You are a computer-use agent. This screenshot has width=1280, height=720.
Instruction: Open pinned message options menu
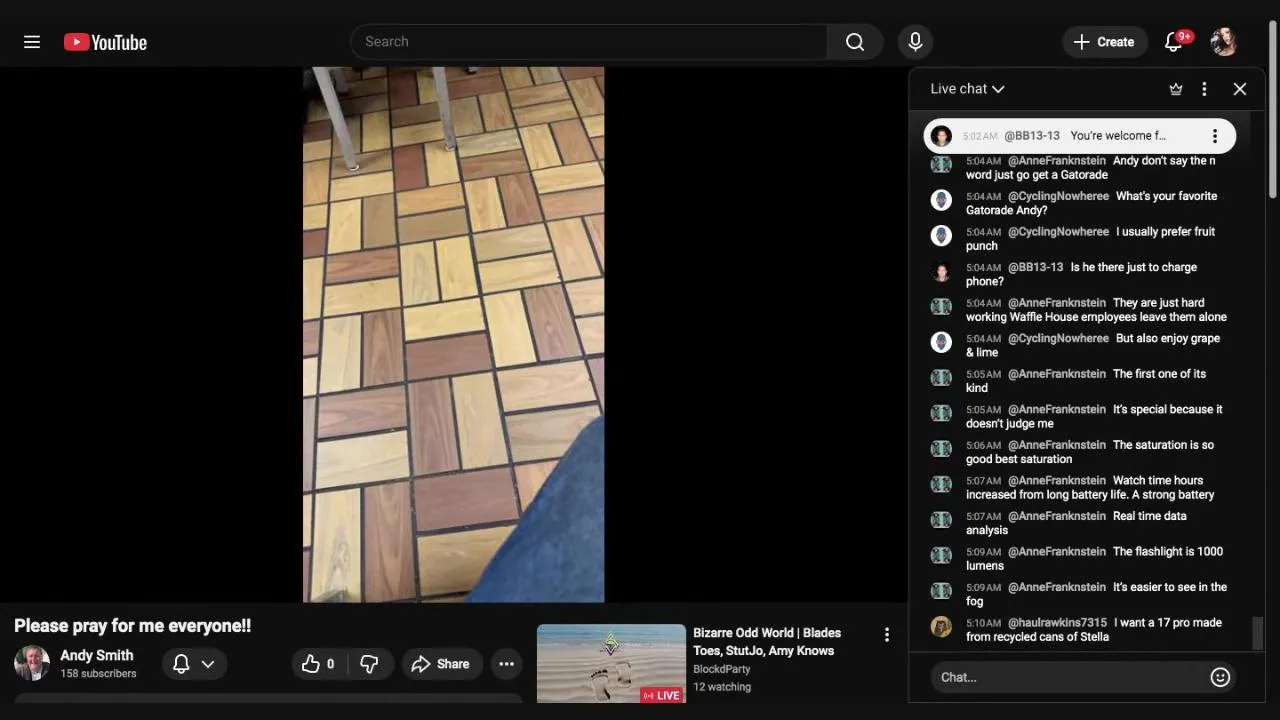tap(1215, 136)
